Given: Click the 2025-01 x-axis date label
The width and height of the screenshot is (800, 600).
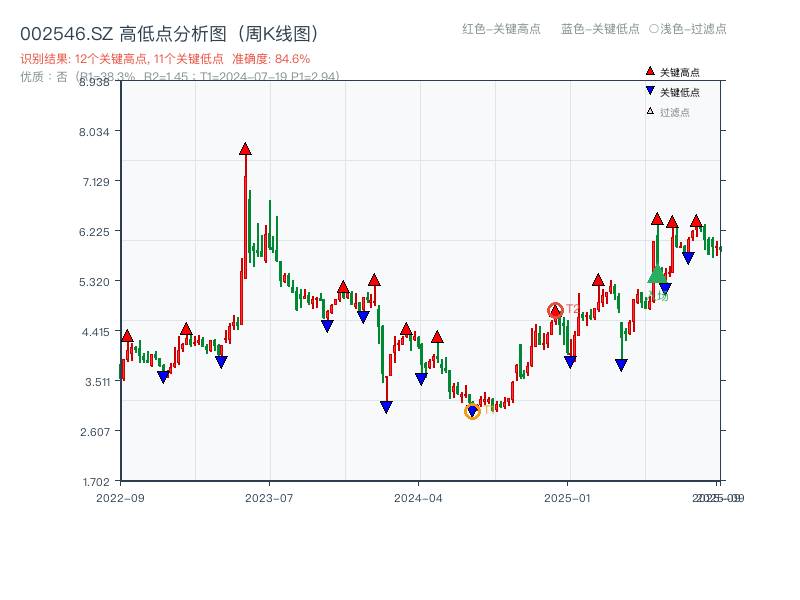Looking at the screenshot, I should point(567,498).
